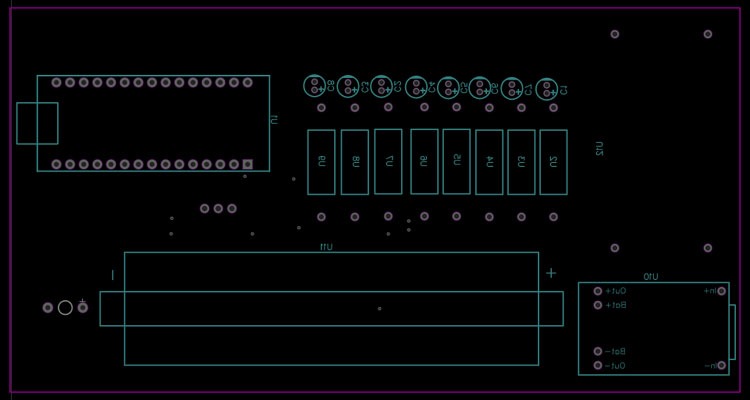Viewport: 750px width, 400px height.
Task: Click the U5 IC footprint outline
Action: 456,161
